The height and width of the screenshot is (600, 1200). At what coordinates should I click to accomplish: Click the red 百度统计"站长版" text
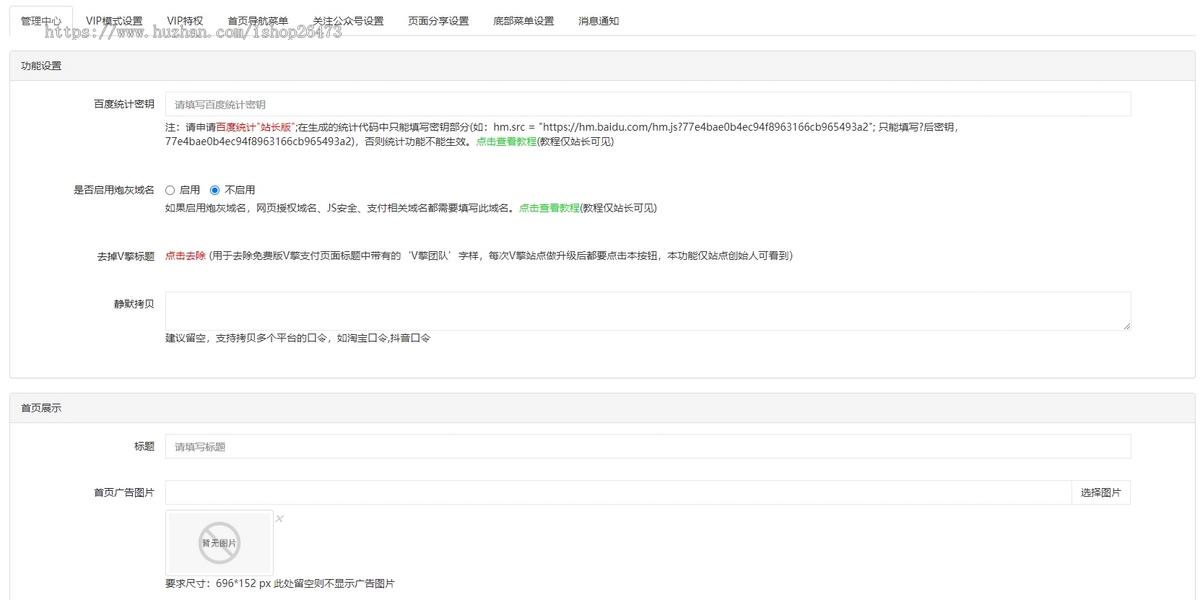(255, 127)
